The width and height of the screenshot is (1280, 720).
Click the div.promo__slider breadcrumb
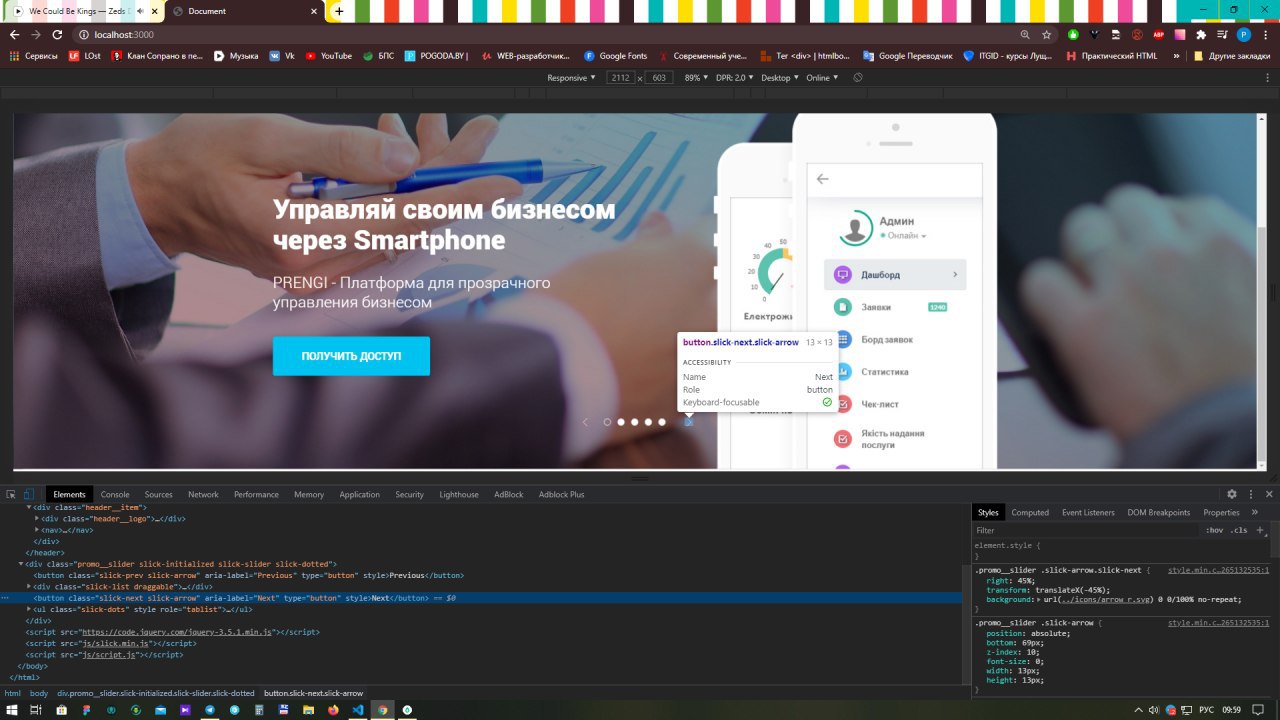[x=156, y=693]
